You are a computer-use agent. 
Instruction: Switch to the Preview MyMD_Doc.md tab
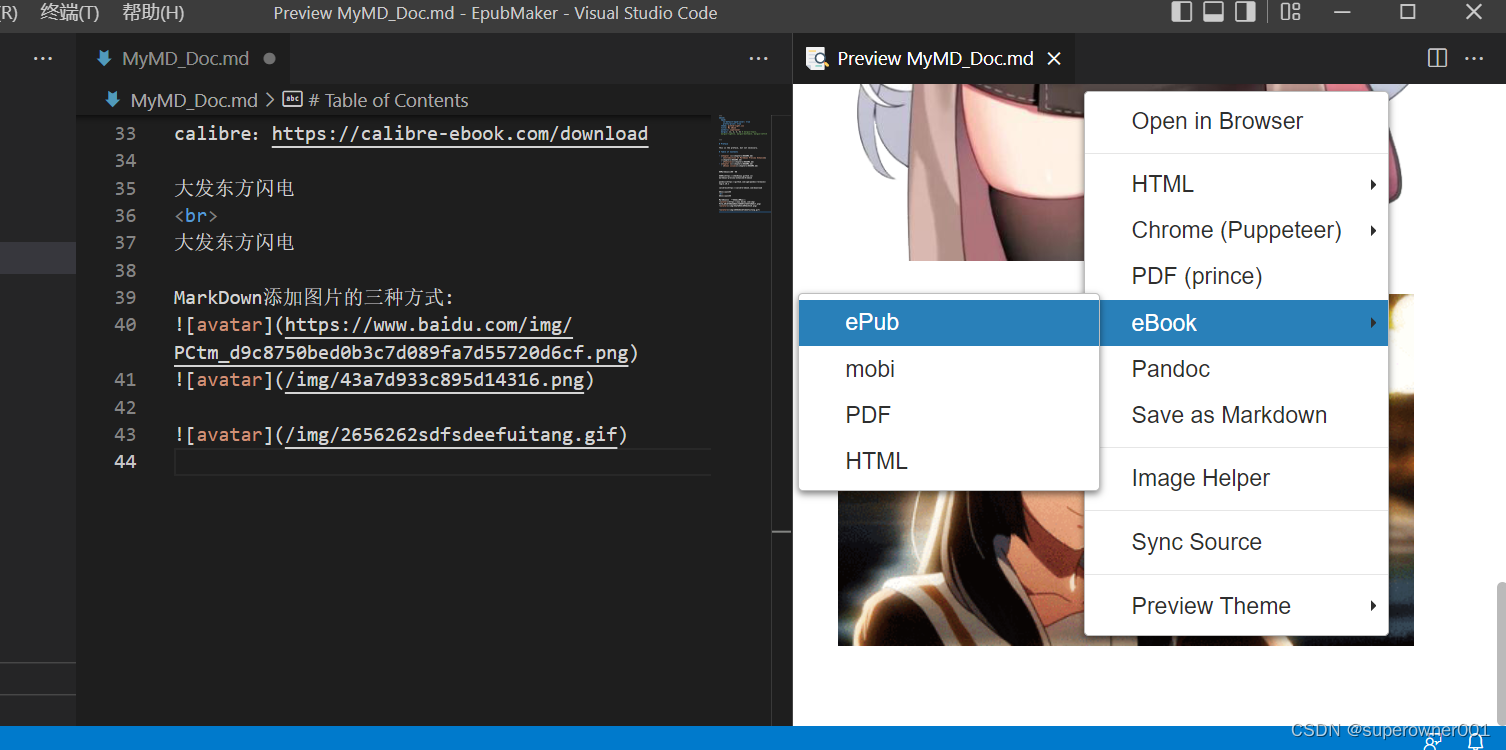pyautogui.click(x=935, y=59)
